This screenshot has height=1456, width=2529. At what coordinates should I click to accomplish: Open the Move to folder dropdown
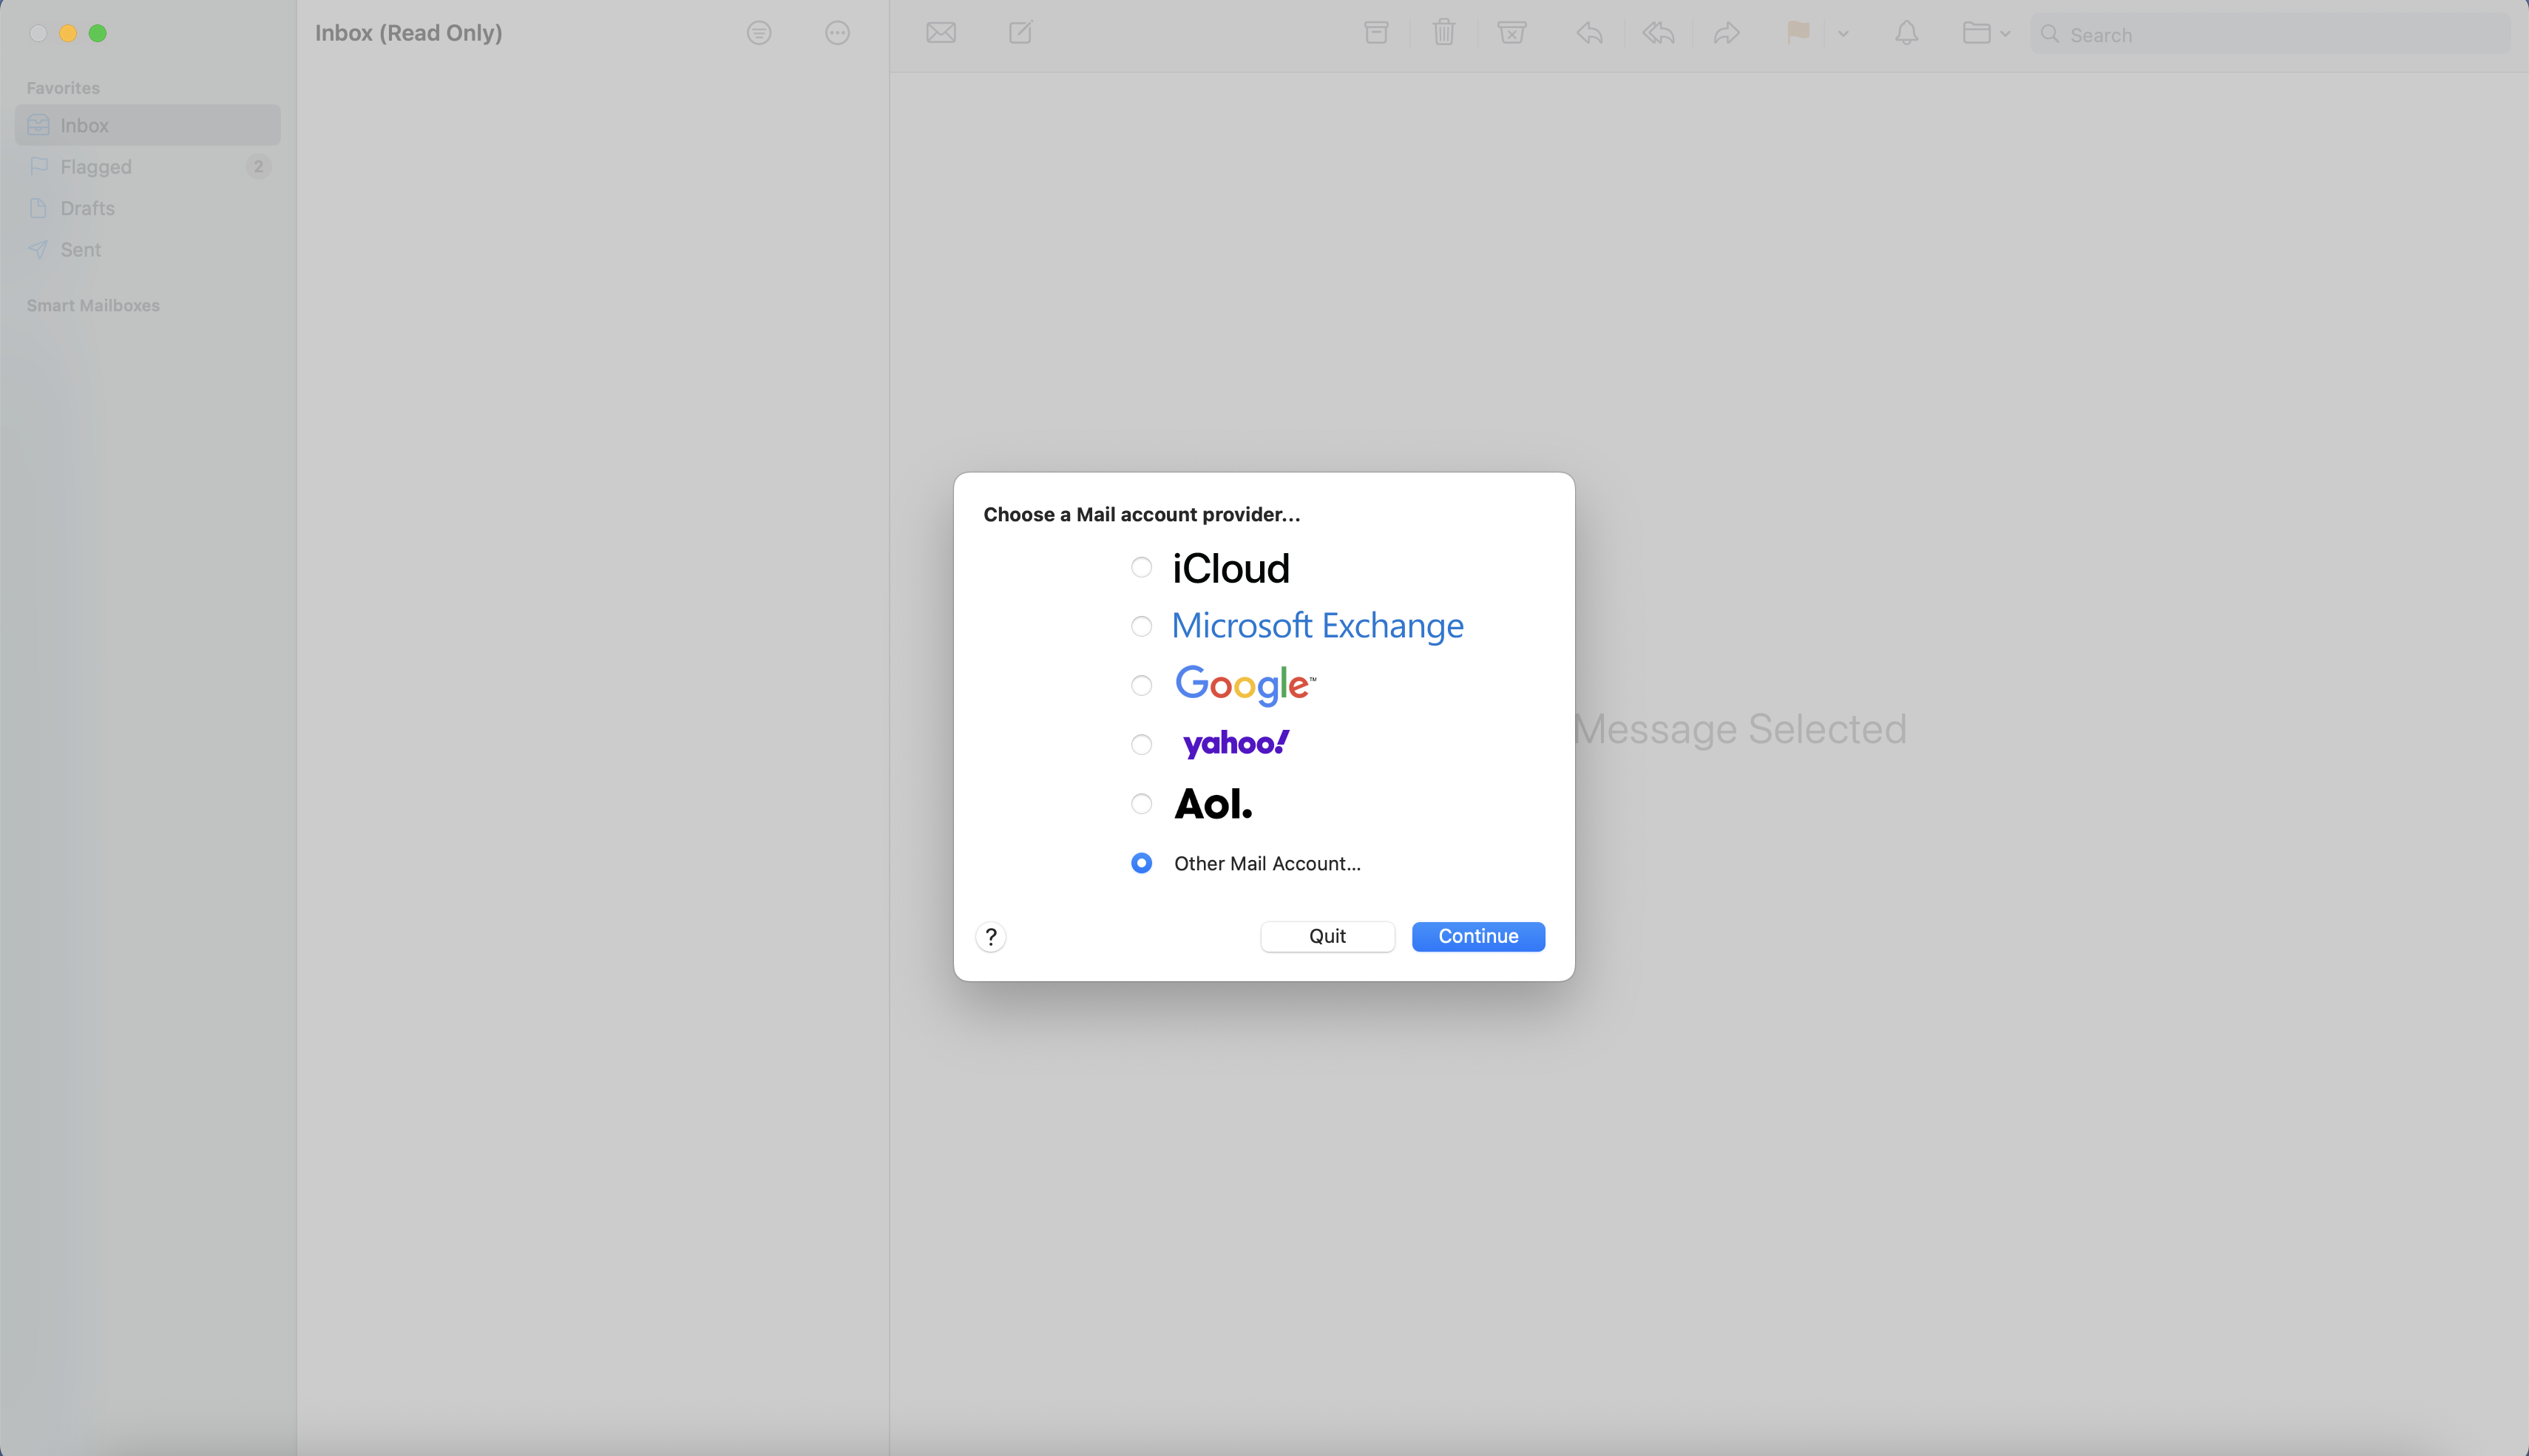pos(1986,33)
